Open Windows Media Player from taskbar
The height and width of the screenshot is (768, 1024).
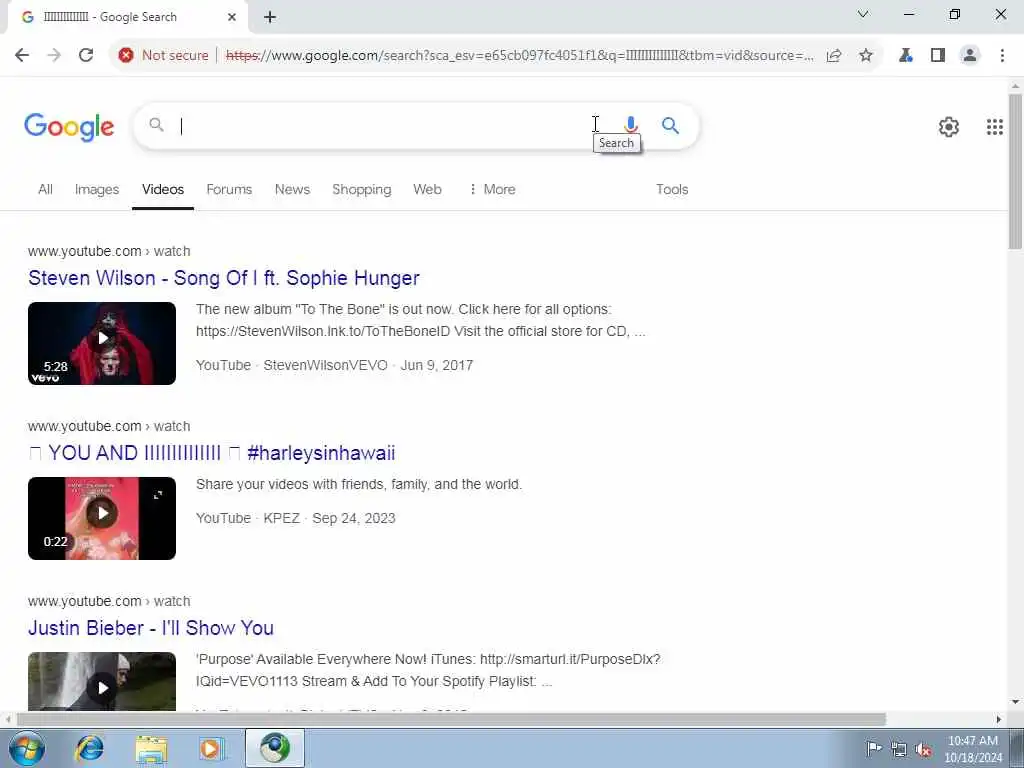click(x=212, y=748)
